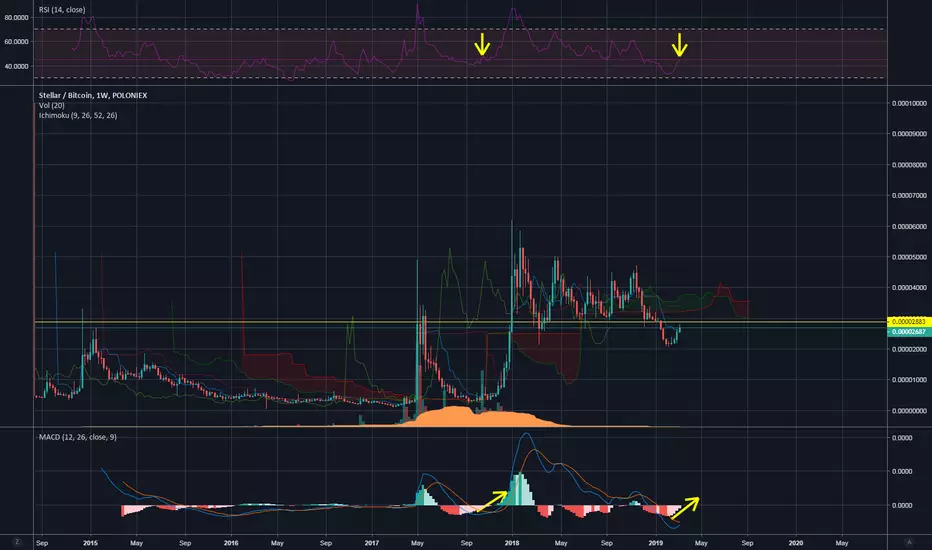Click the 0.00005000 price axis label

pos(909,257)
